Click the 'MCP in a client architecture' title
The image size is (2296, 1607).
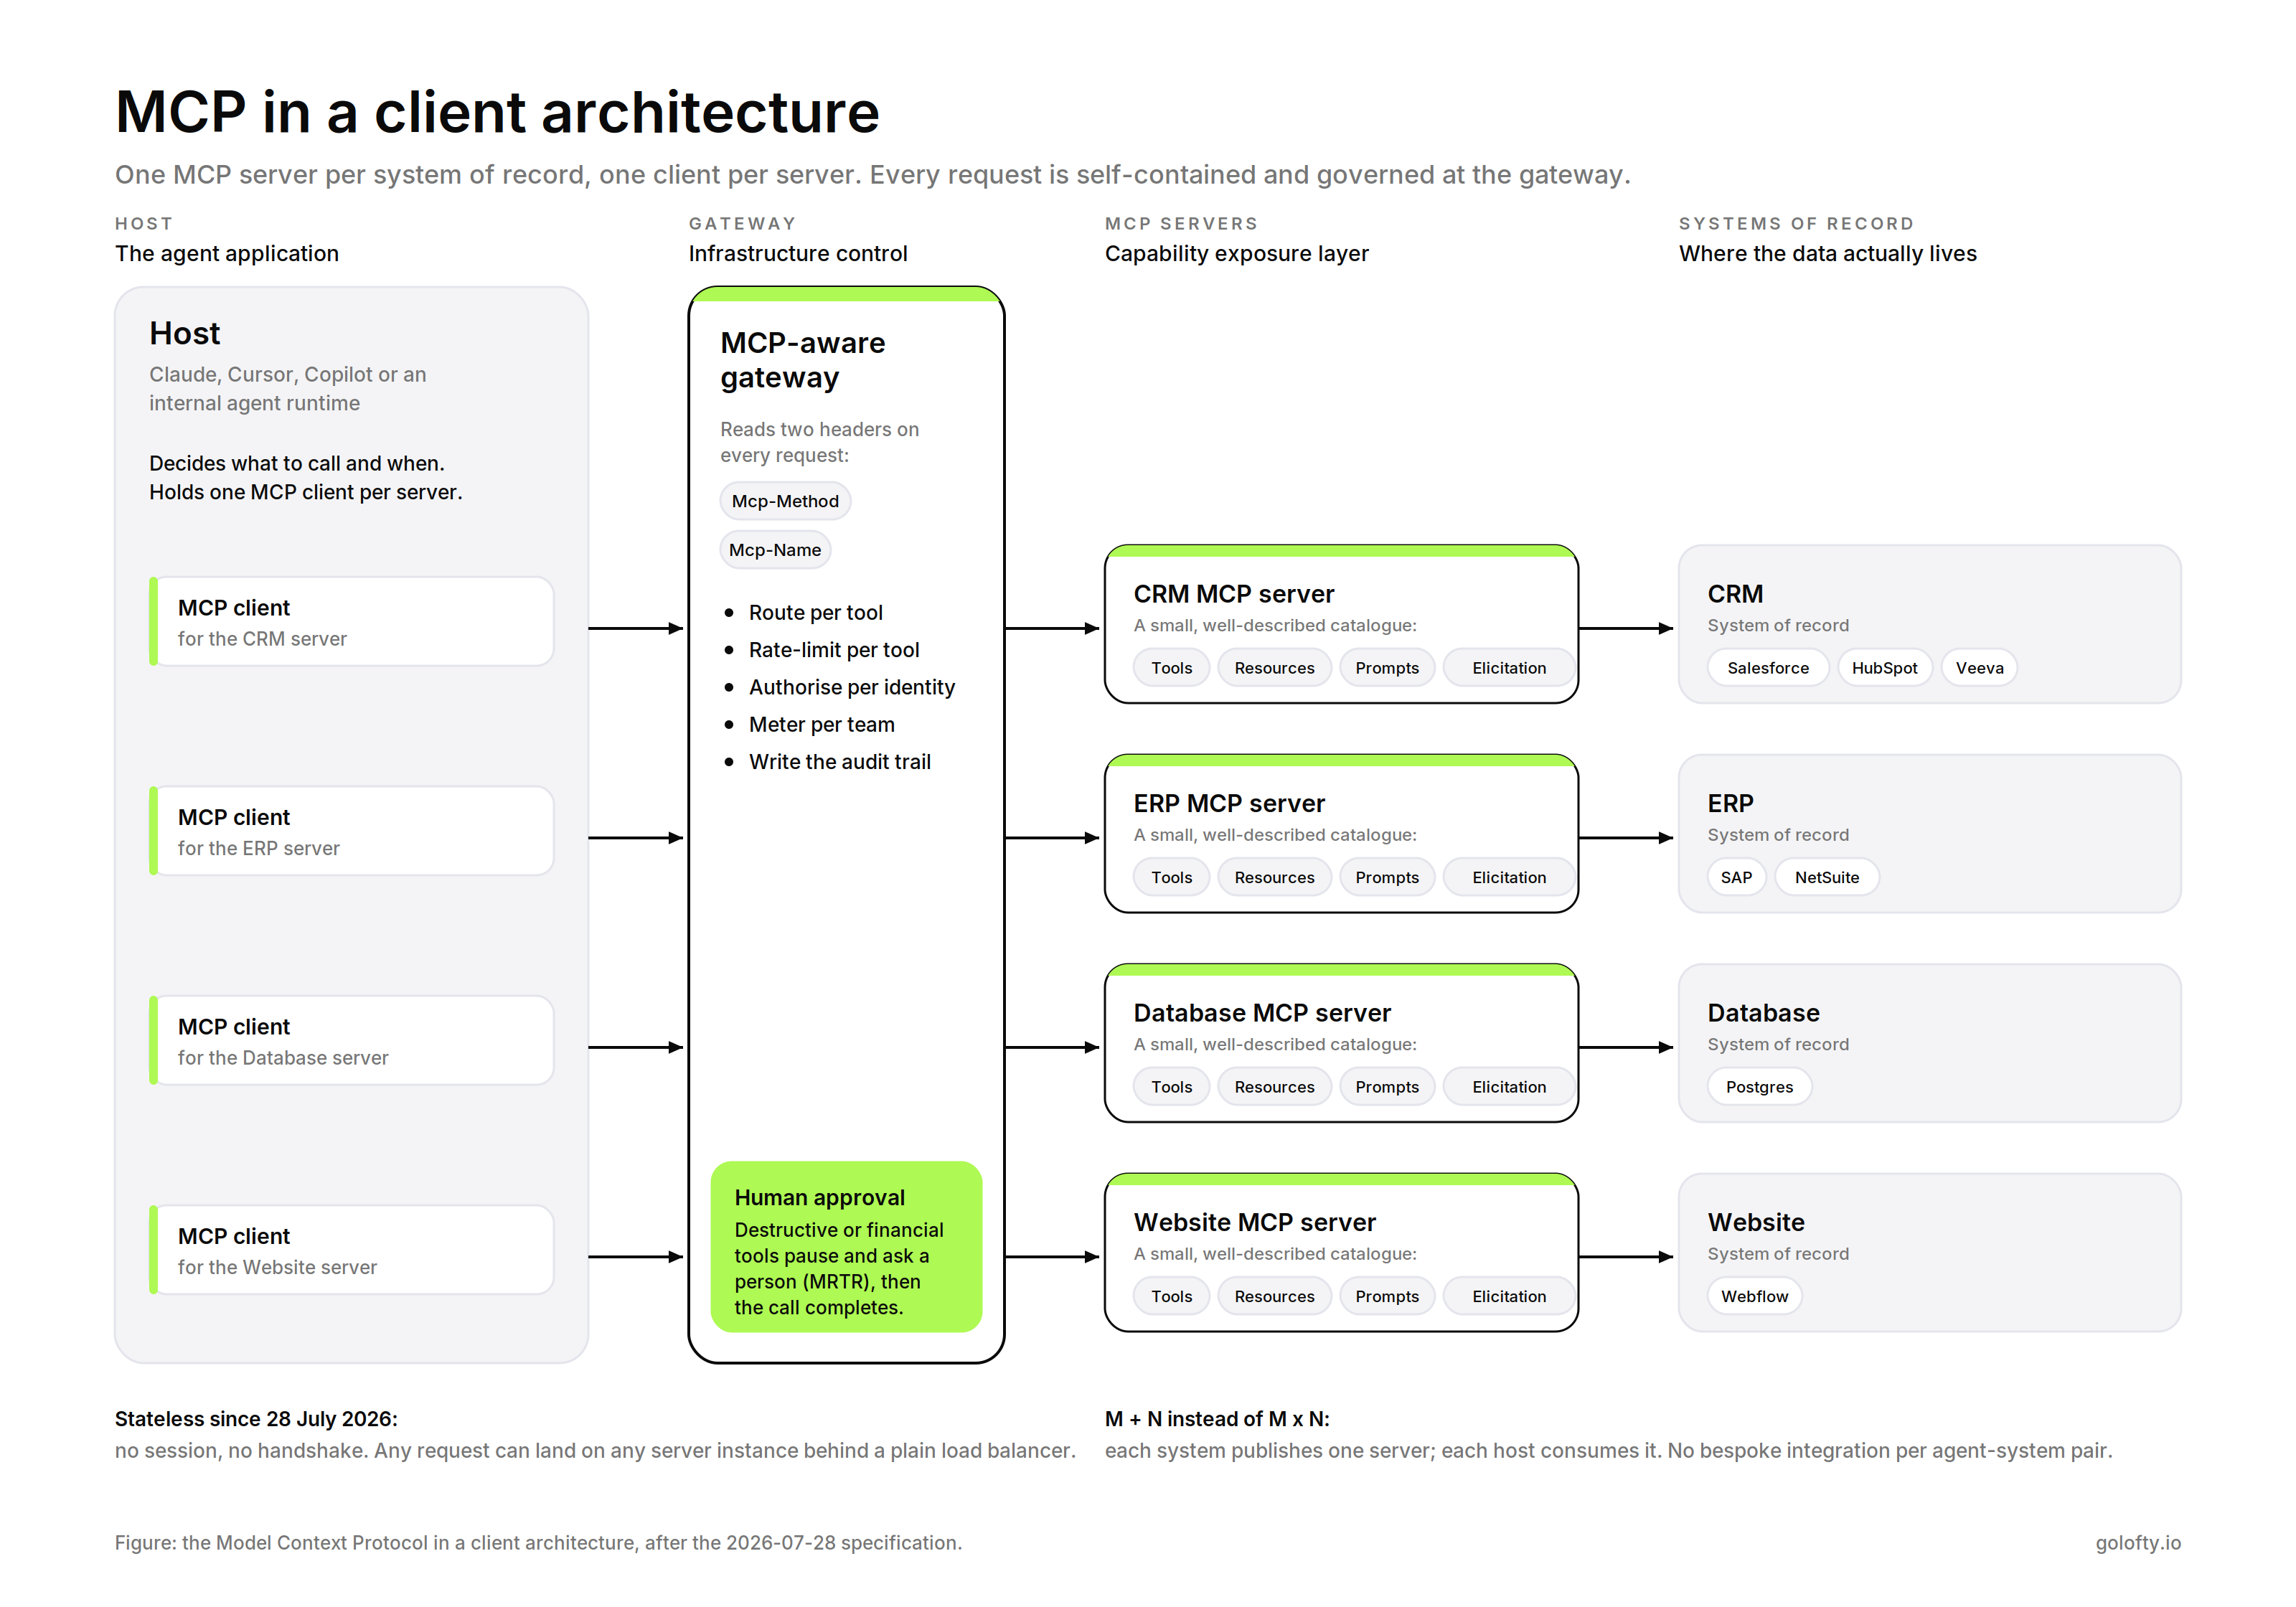coord(497,111)
